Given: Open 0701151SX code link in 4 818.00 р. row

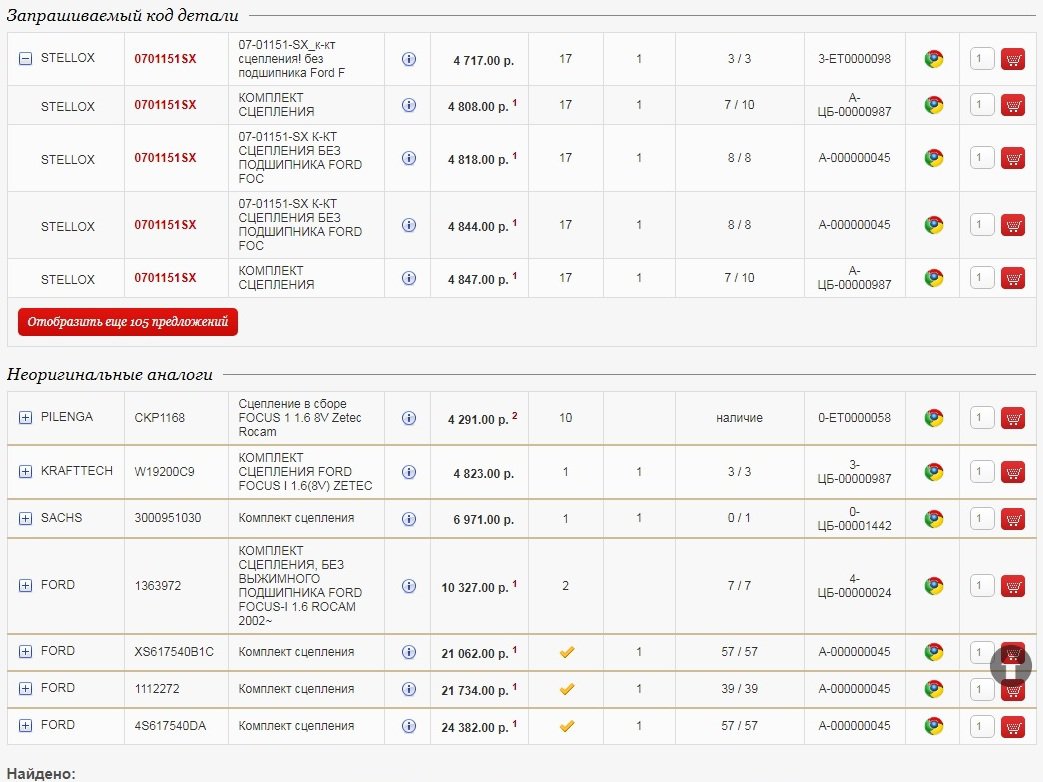Looking at the screenshot, I should [x=165, y=158].
